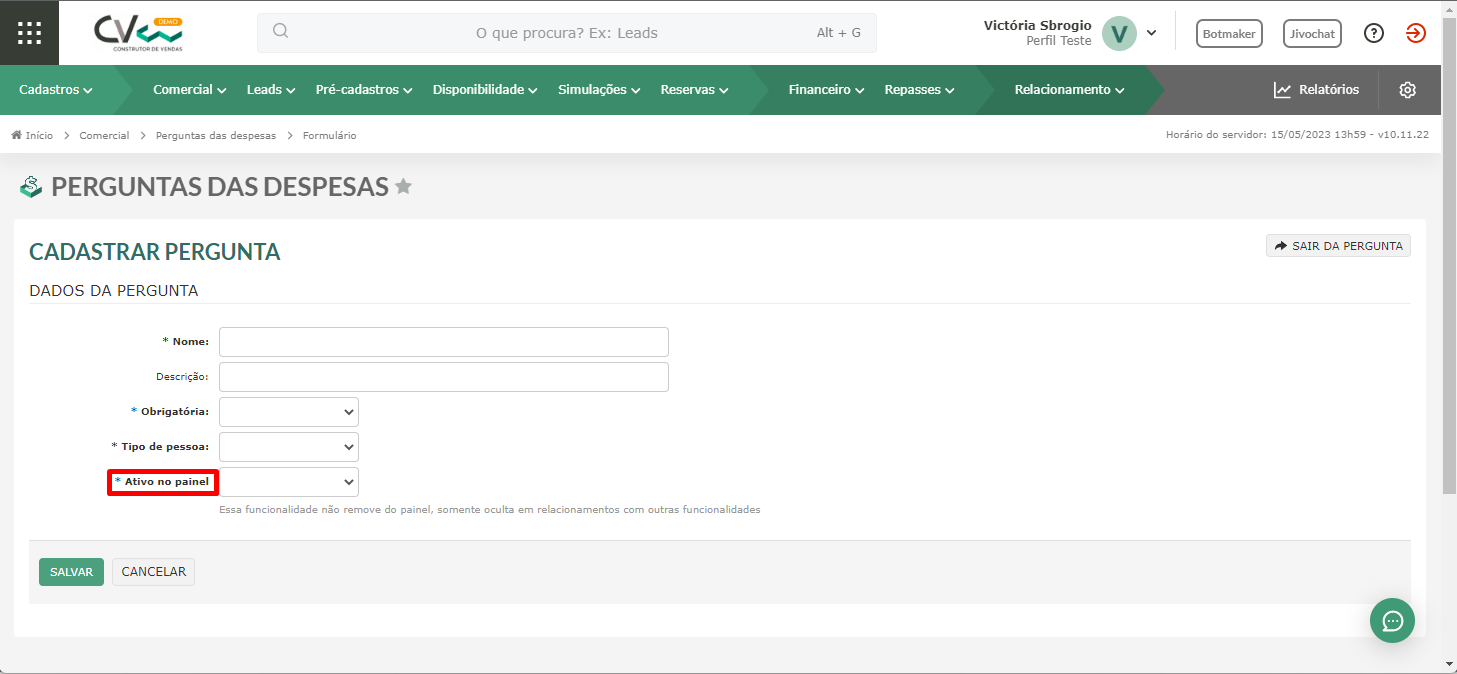Image resolution: width=1457 pixels, height=674 pixels.
Task: Open the apps grid menu icon
Action: coord(29,32)
